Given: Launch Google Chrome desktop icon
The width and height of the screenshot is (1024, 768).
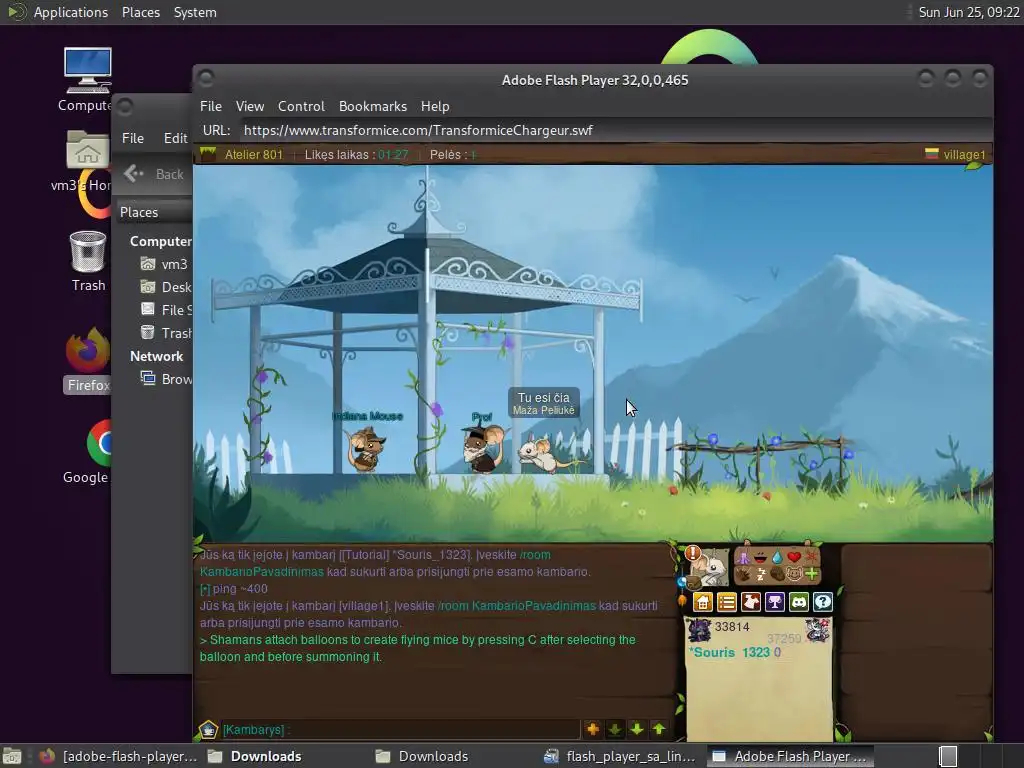Looking at the screenshot, I should point(88,453).
